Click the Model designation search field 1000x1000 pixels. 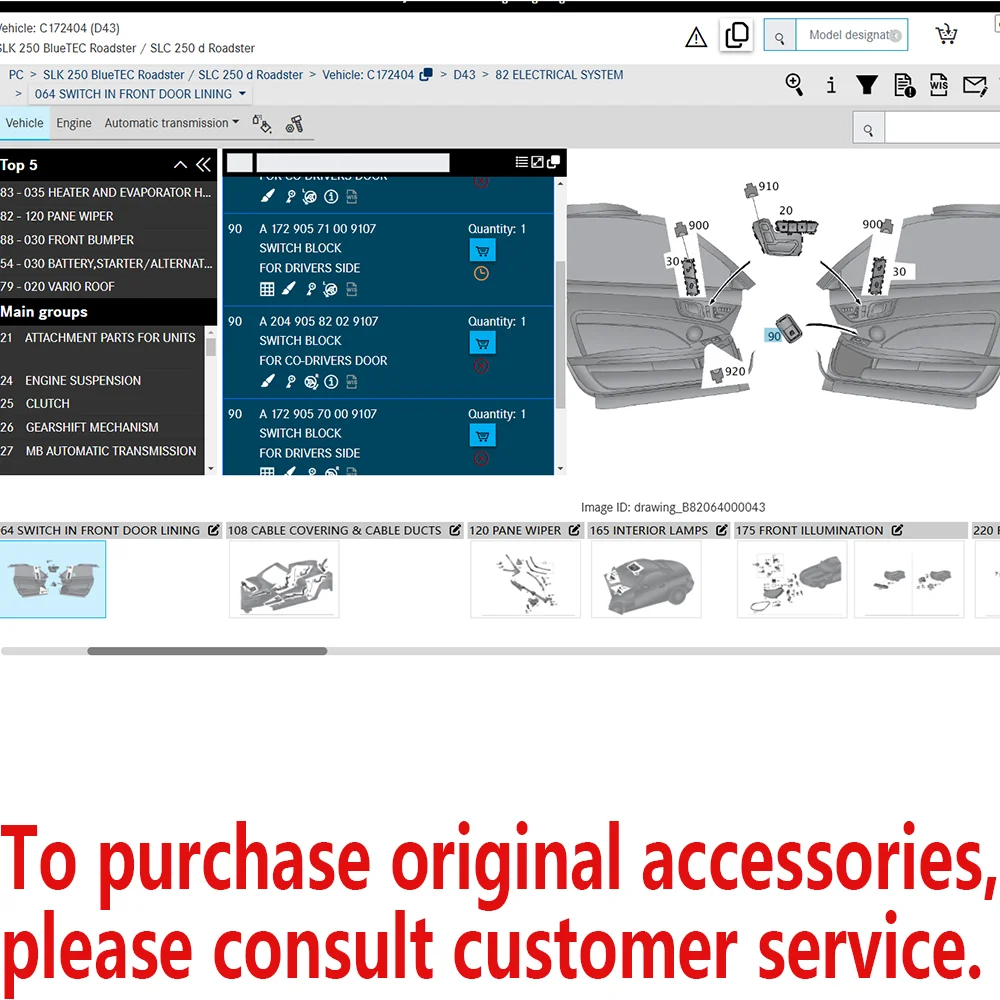point(851,35)
